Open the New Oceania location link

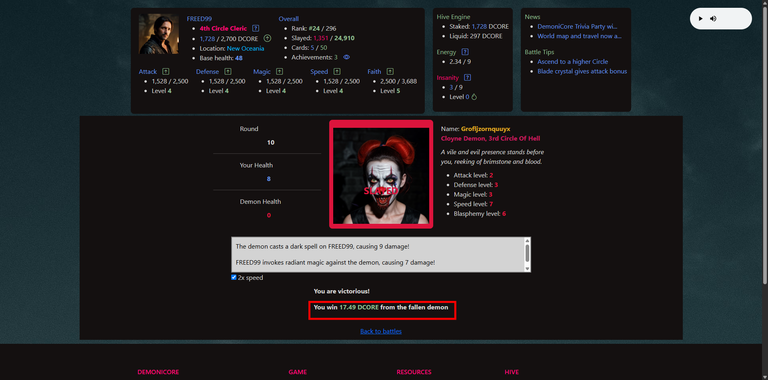click(x=245, y=48)
